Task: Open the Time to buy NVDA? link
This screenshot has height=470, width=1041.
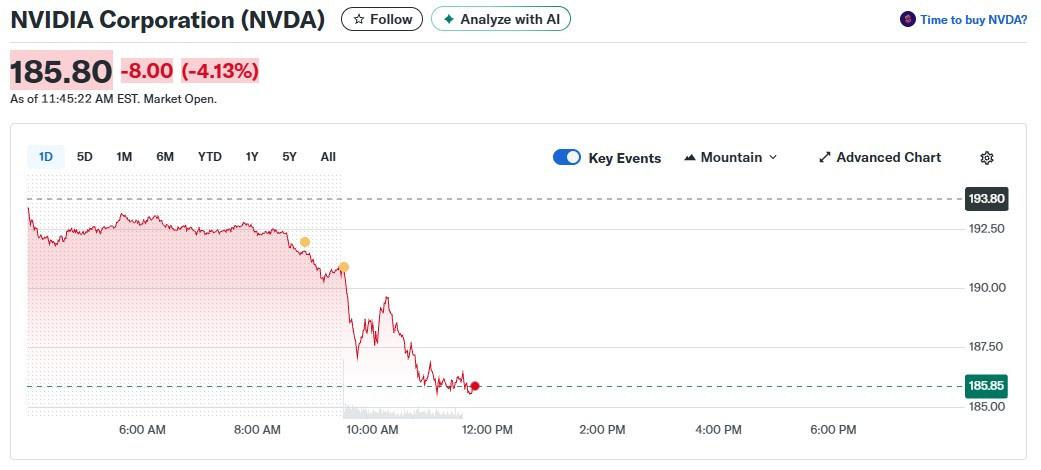Action: pyautogui.click(x=973, y=19)
